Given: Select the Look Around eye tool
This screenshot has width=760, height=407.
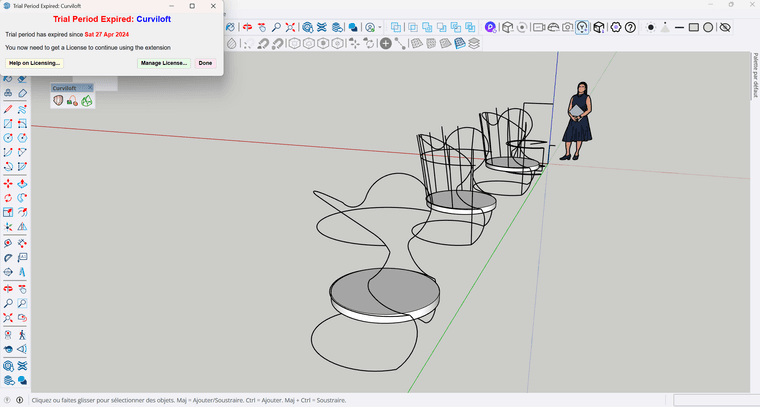Looking at the screenshot, I should point(8,349).
